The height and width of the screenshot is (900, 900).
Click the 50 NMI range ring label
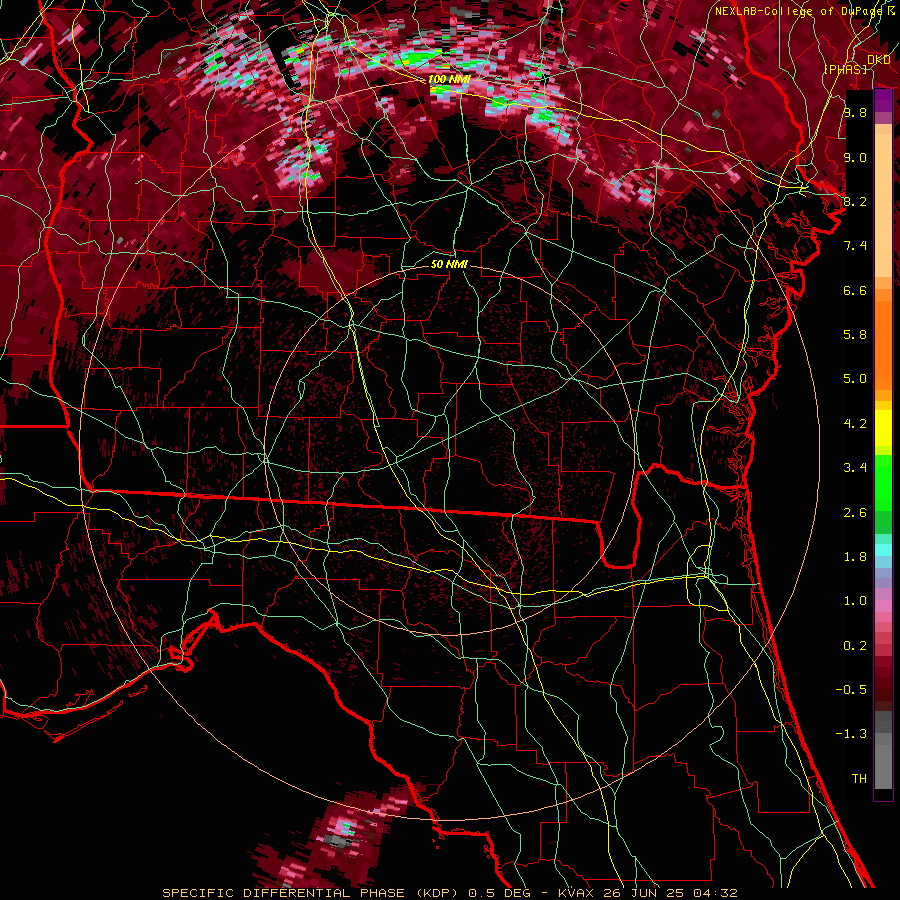449,264
